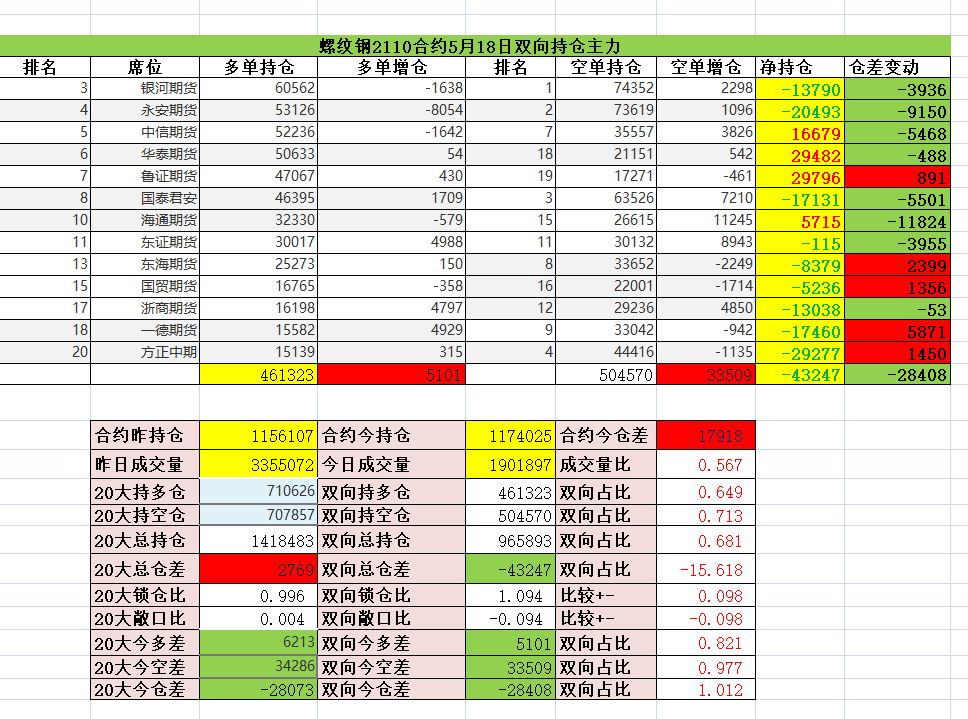Click the 成交量比 value 0.567
The width and height of the screenshot is (968, 719).
click(x=705, y=465)
